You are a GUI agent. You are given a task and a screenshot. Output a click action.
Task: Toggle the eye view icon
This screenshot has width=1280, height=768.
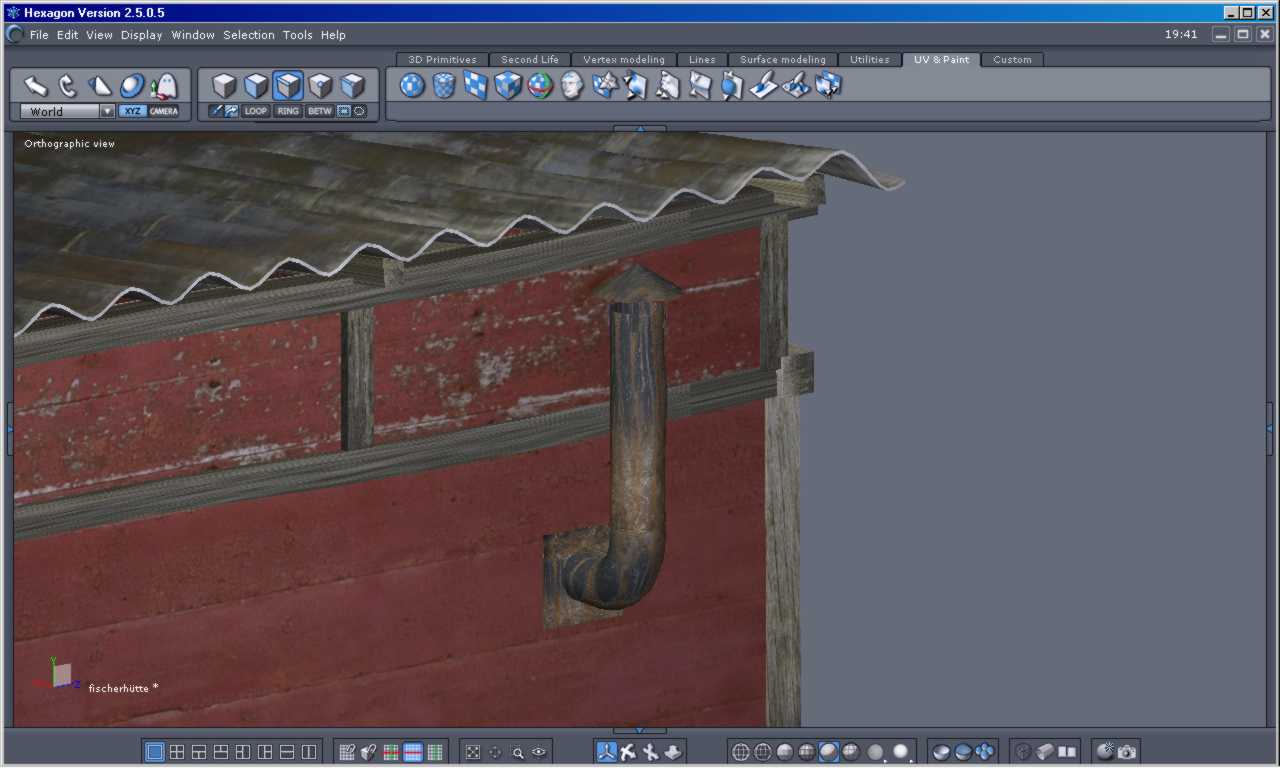click(539, 752)
